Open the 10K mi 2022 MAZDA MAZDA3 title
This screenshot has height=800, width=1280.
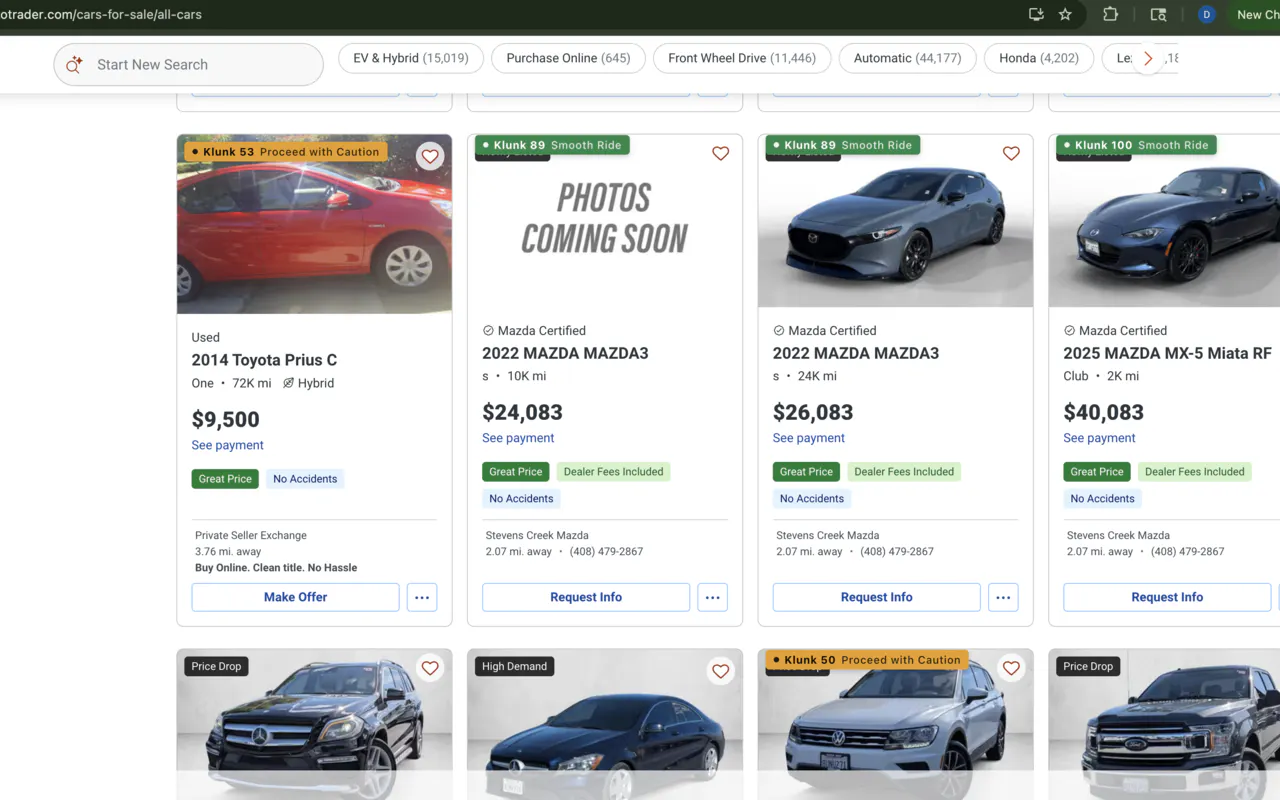tap(565, 353)
